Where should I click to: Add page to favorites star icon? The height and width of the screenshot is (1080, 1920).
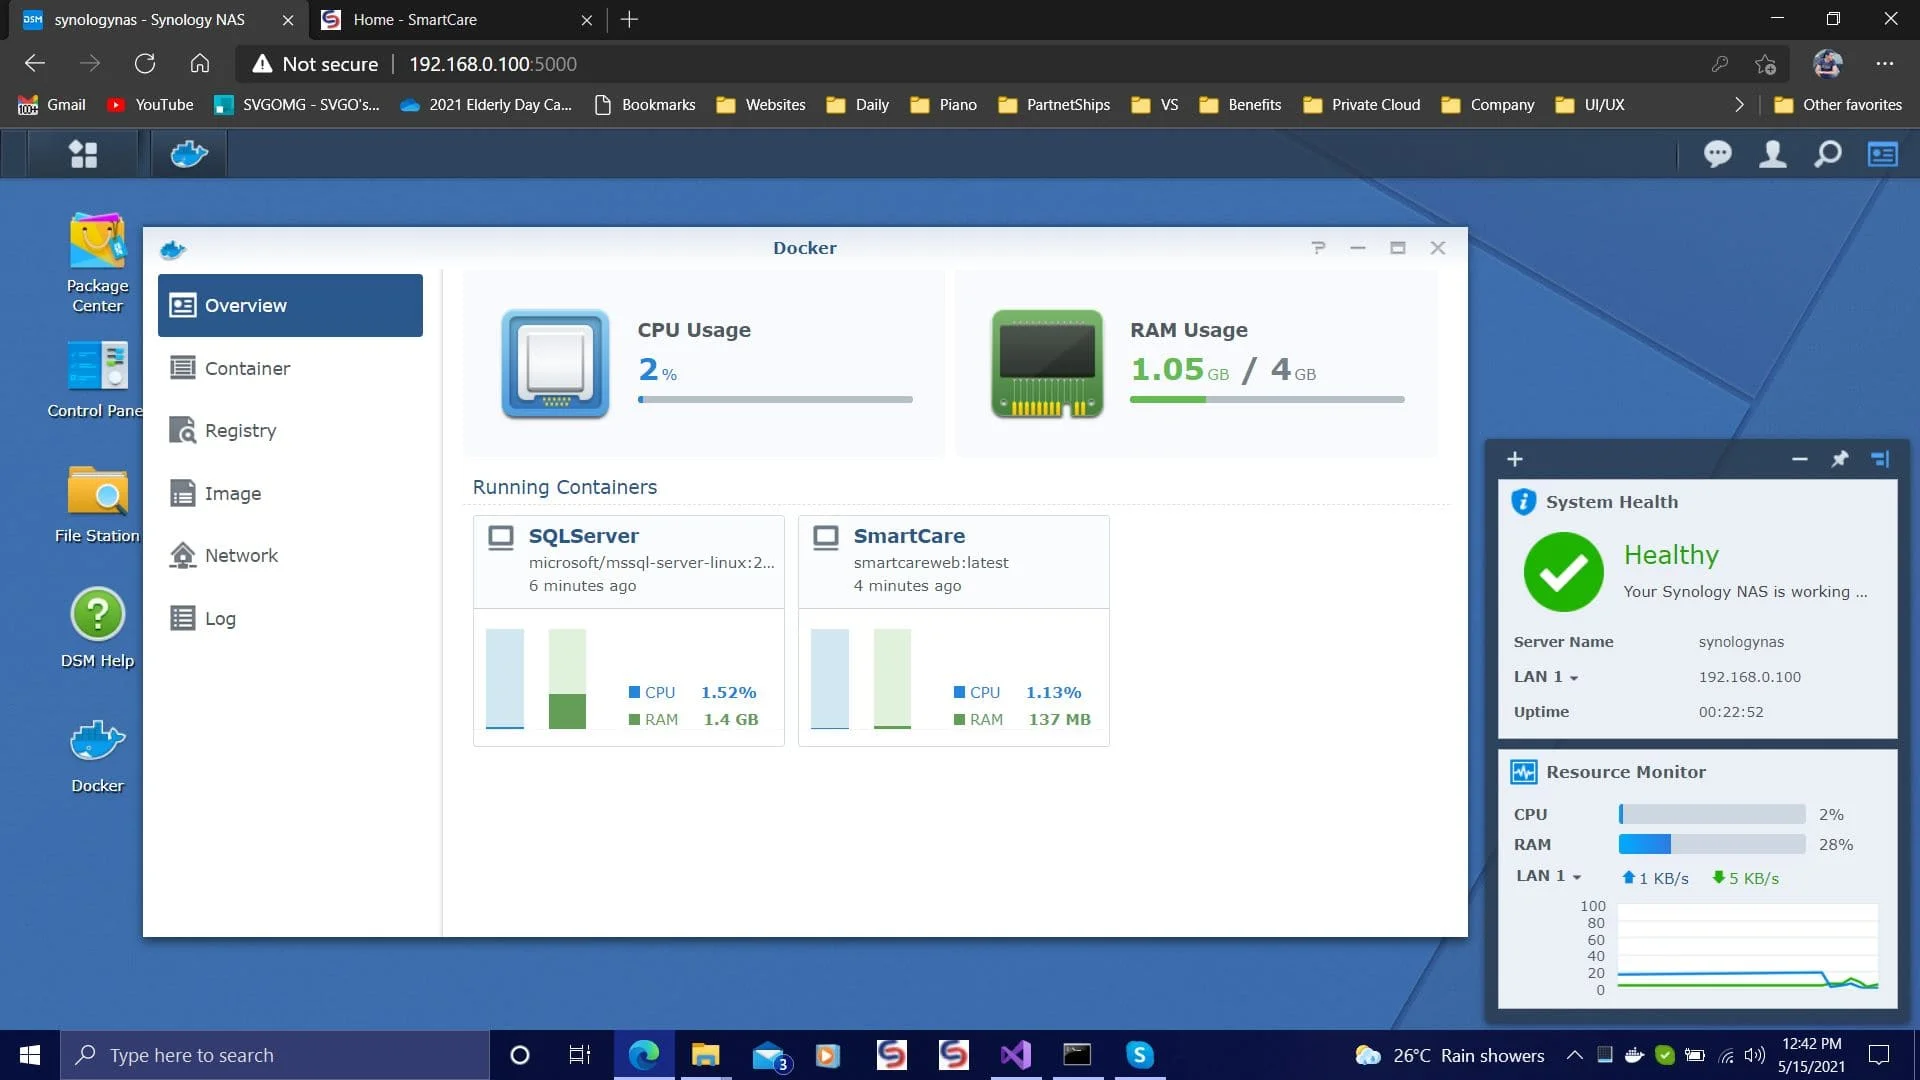click(1765, 63)
